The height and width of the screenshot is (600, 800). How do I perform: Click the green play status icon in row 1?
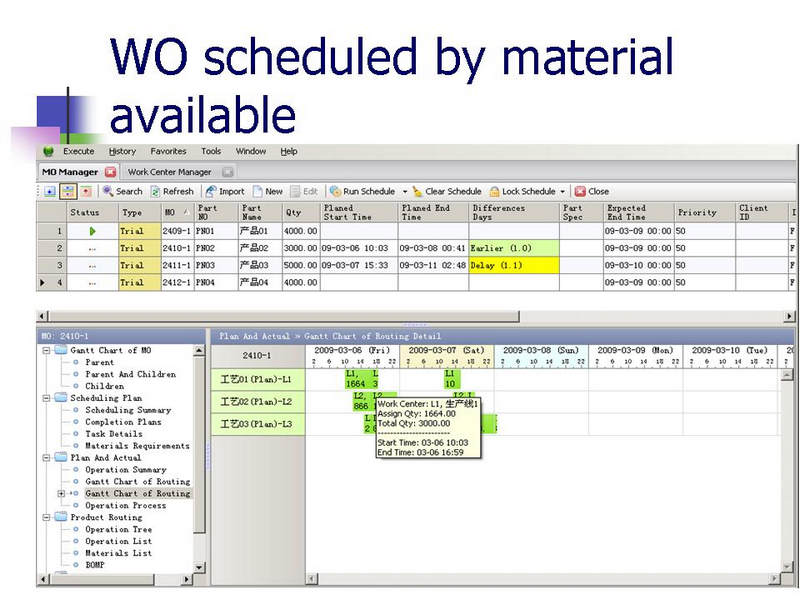pyautogui.click(x=92, y=231)
